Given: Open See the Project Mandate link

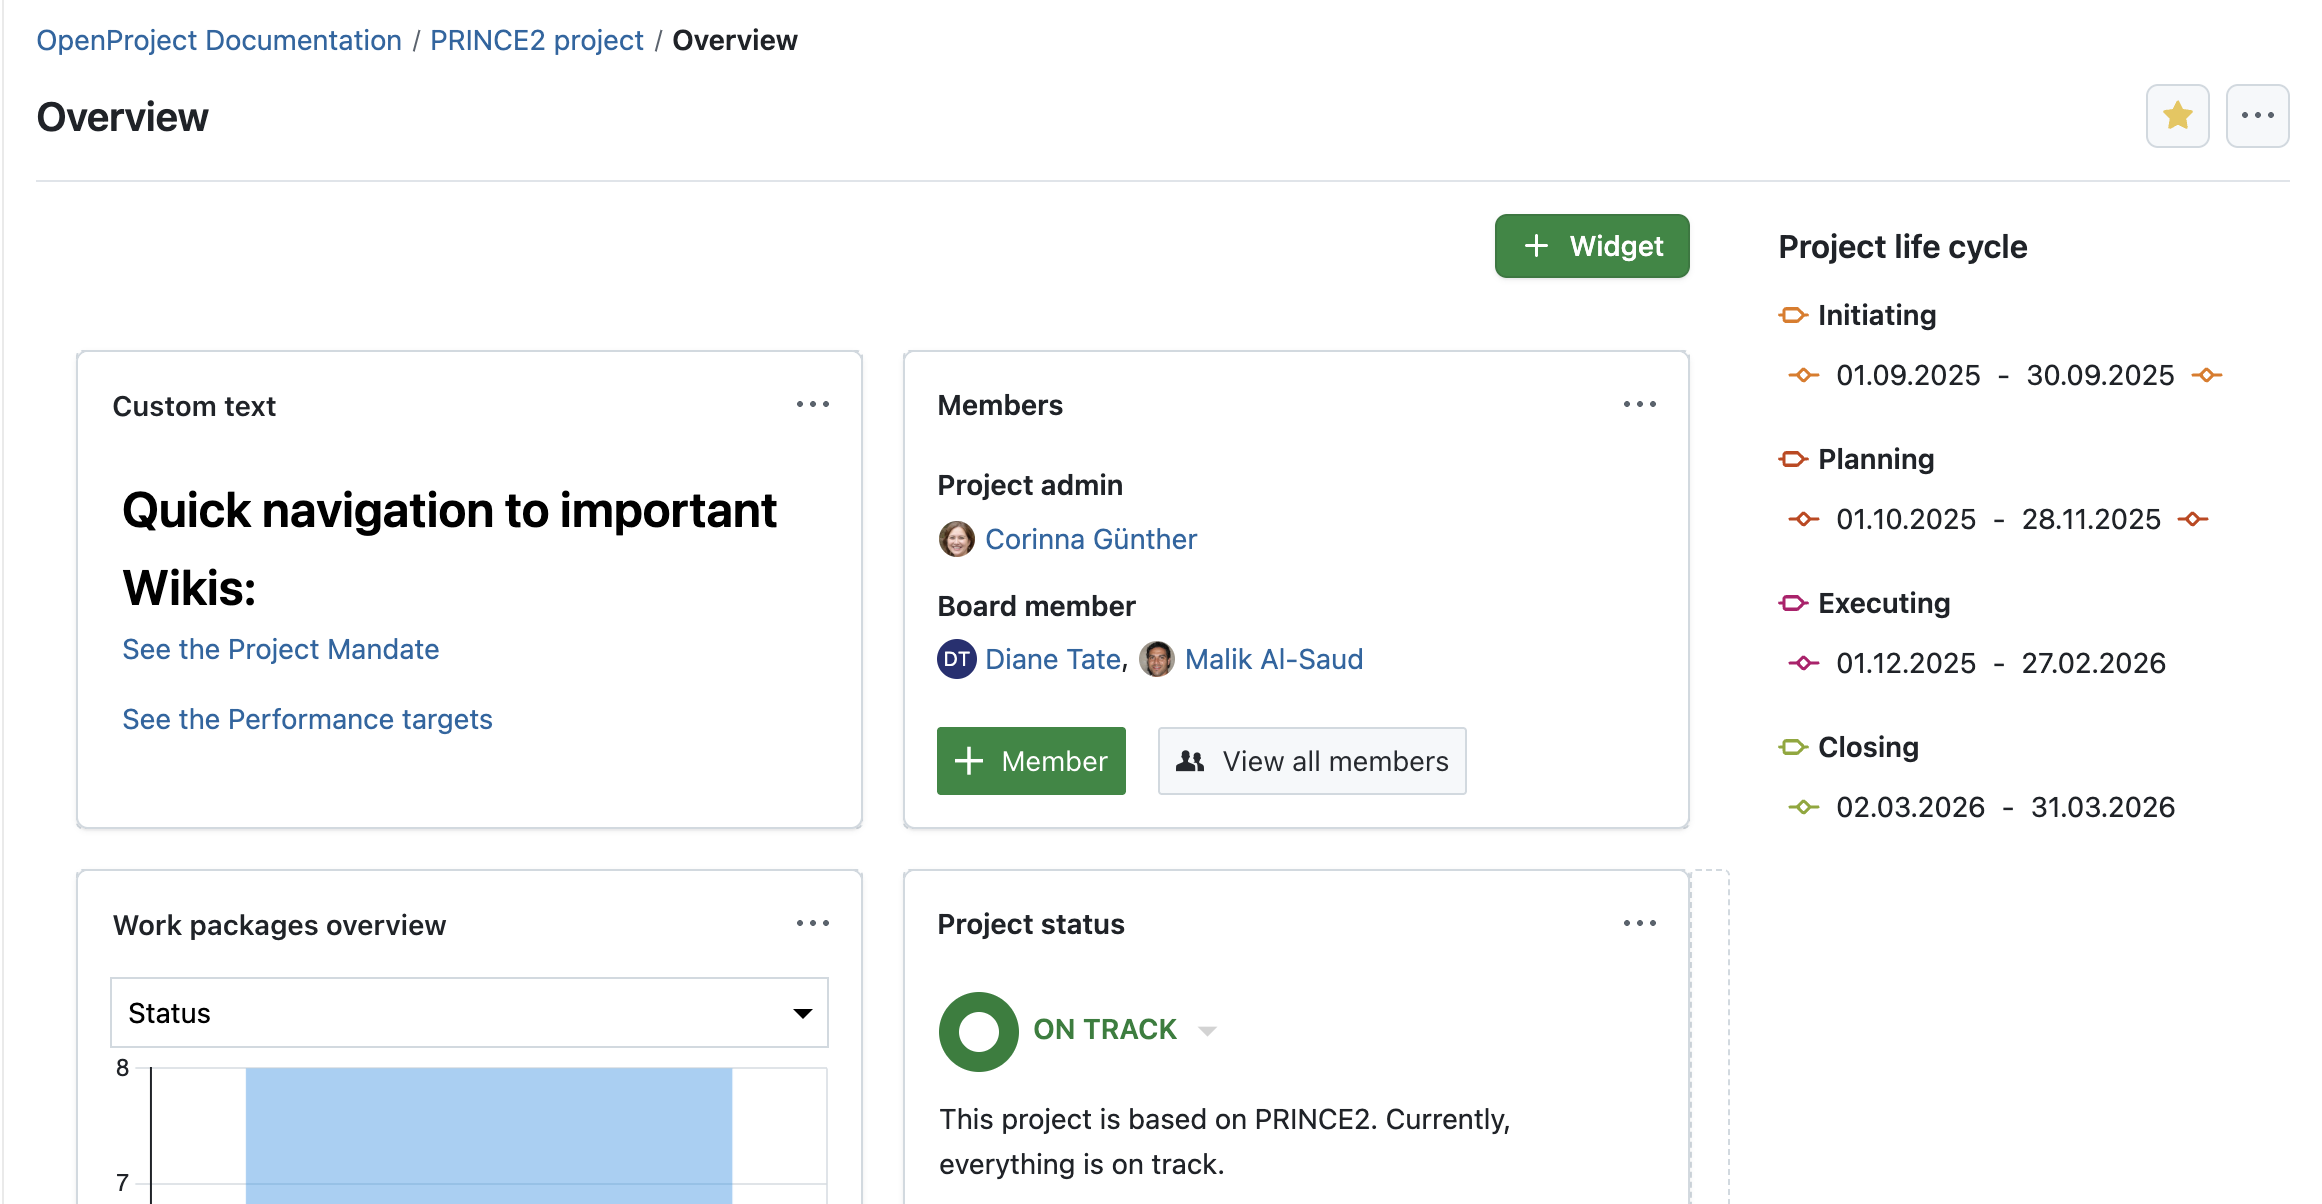Looking at the screenshot, I should point(280,649).
